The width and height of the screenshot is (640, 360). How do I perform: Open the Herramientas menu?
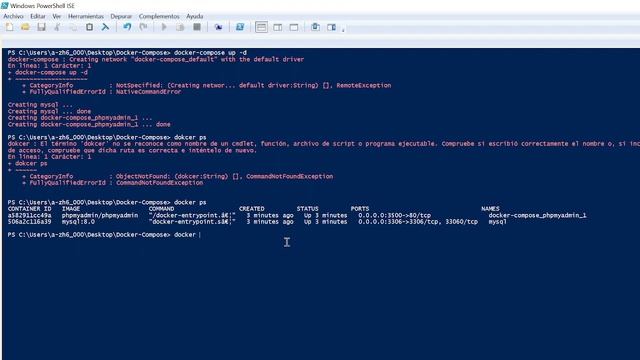coord(86,16)
